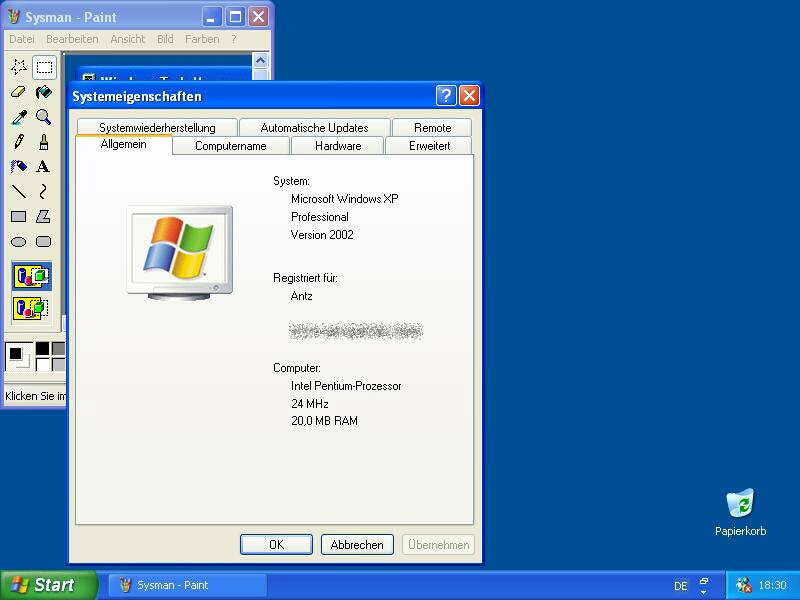Click the Abbrechen button
Viewport: 800px width, 600px height.
click(357, 544)
